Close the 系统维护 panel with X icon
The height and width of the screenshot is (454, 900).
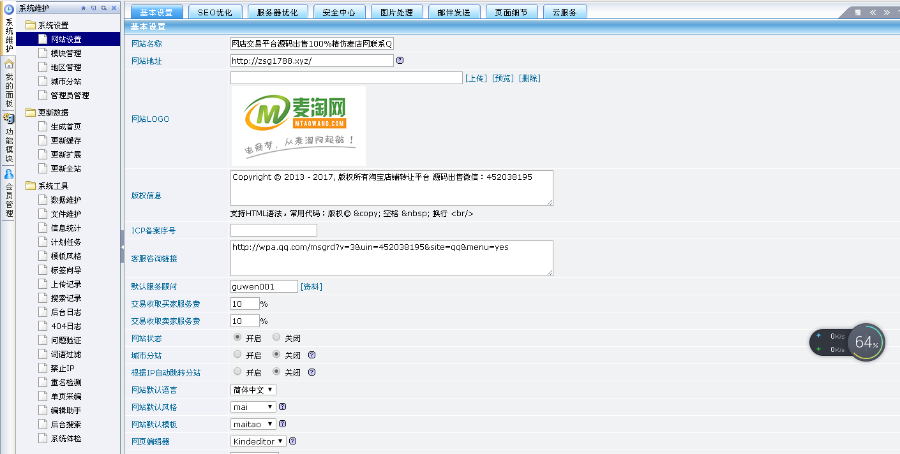(114, 8)
